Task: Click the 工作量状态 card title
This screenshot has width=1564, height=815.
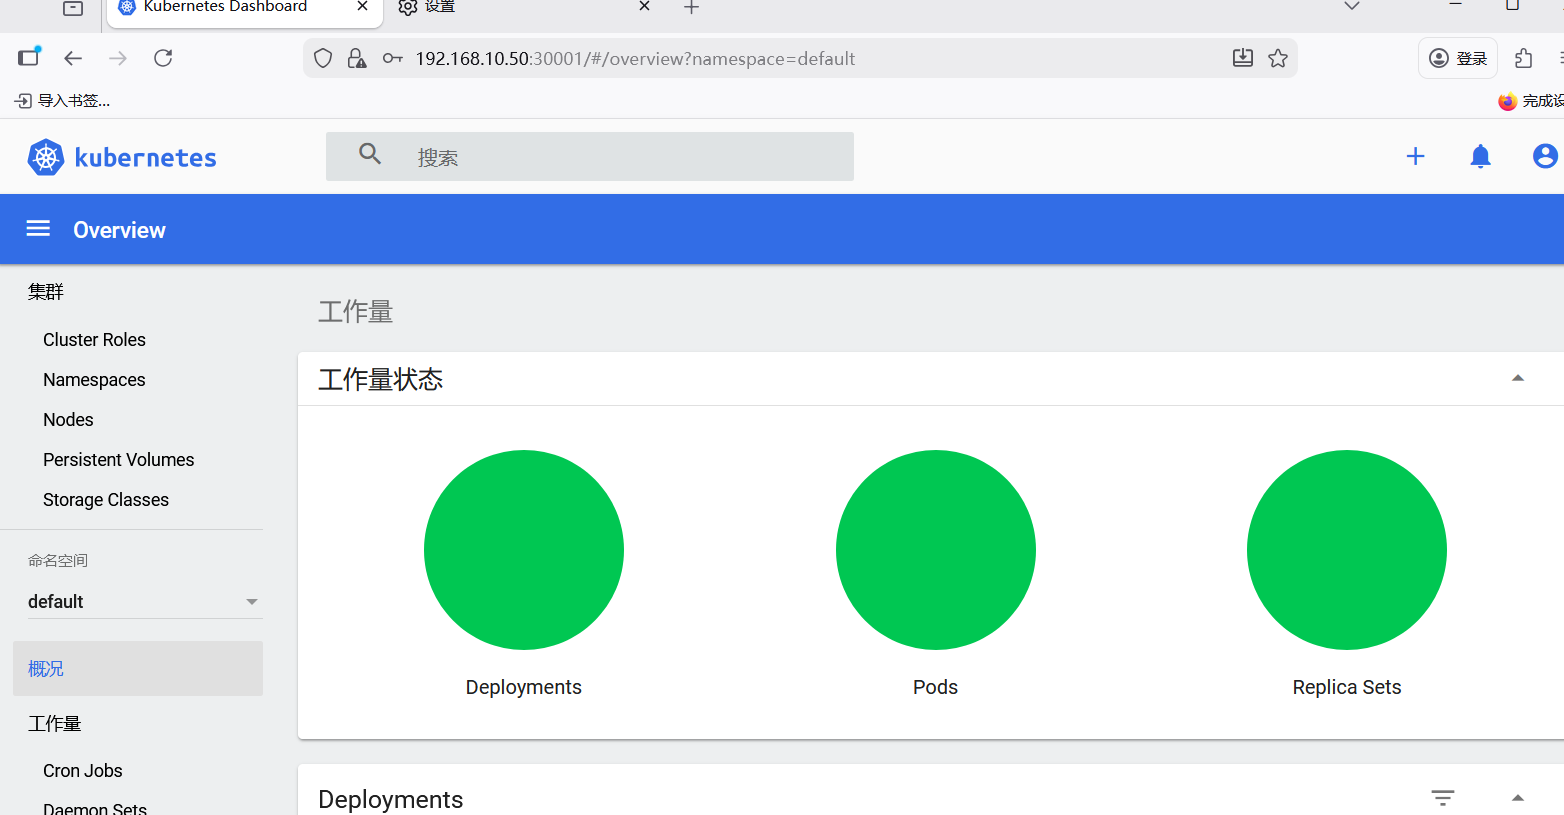Action: pos(380,379)
